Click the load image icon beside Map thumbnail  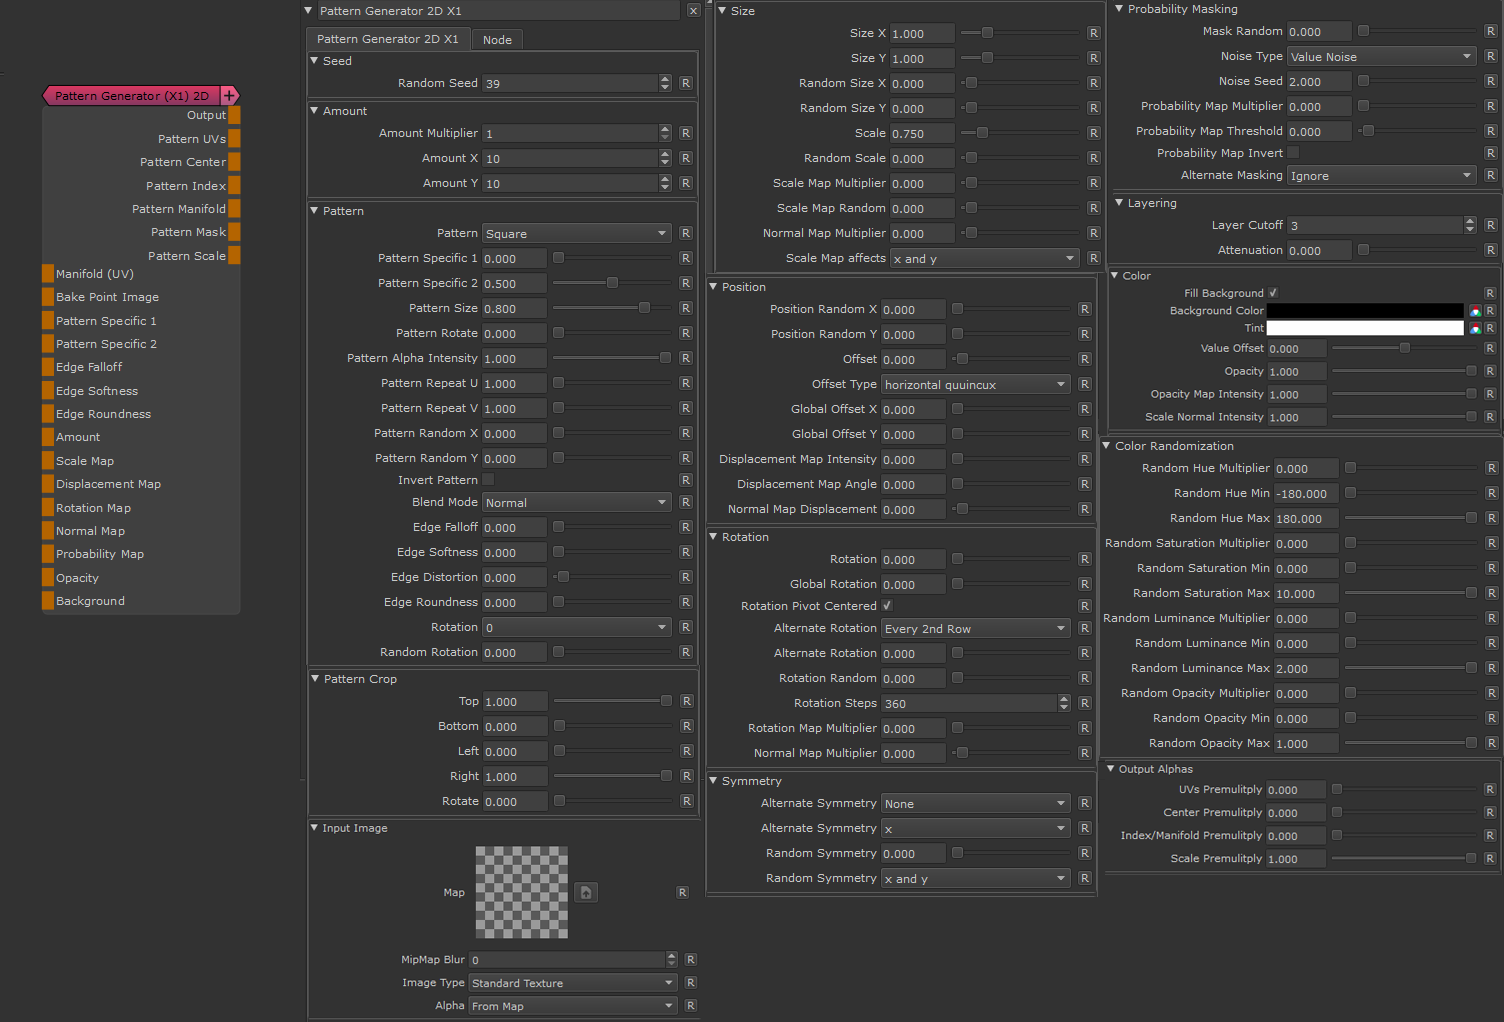(587, 892)
